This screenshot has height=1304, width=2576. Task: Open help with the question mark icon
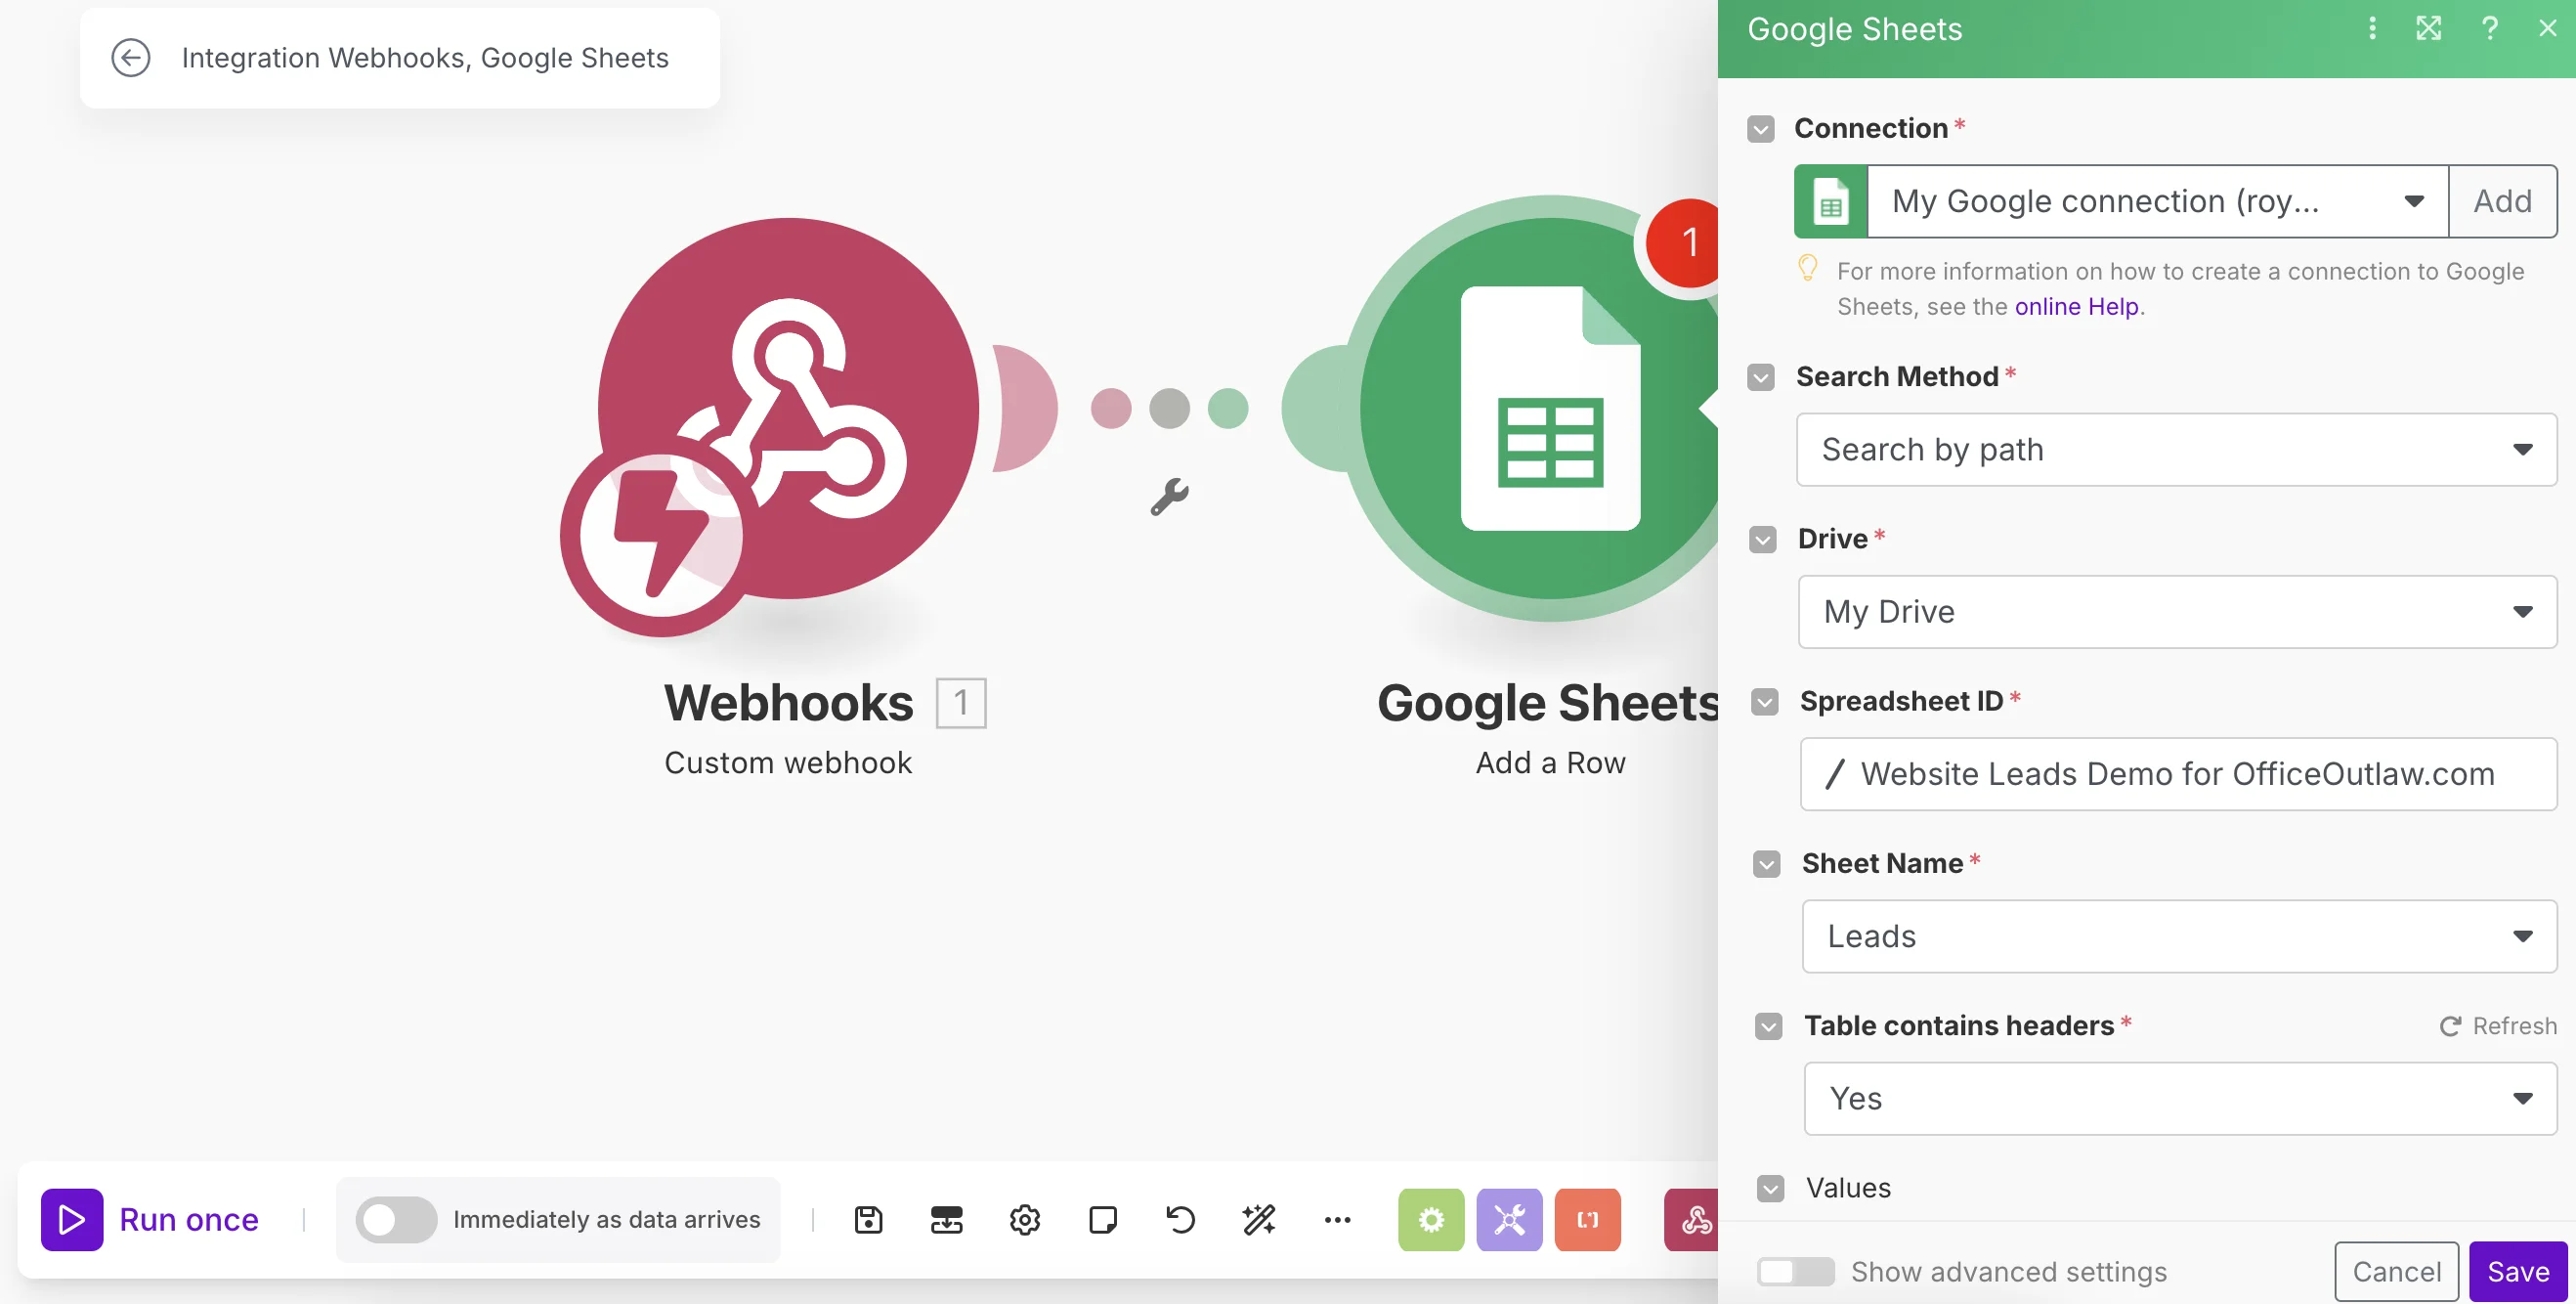click(x=2490, y=28)
